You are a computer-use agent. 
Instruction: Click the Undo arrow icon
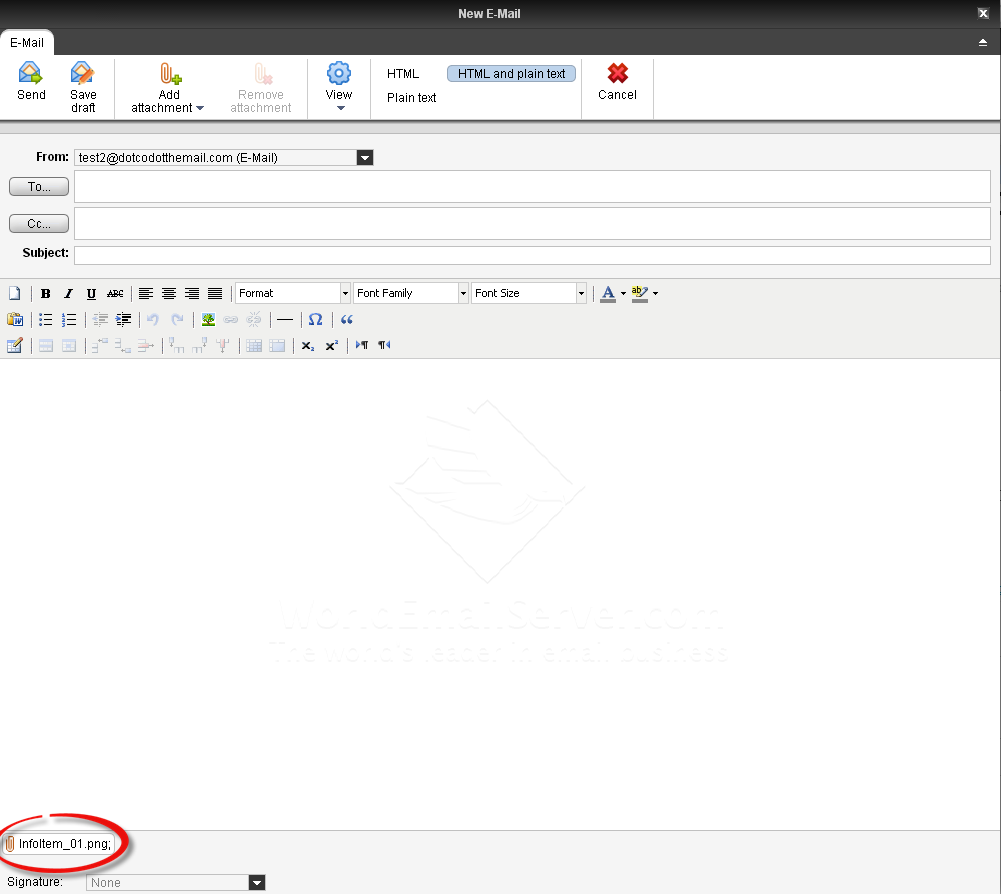click(x=153, y=319)
